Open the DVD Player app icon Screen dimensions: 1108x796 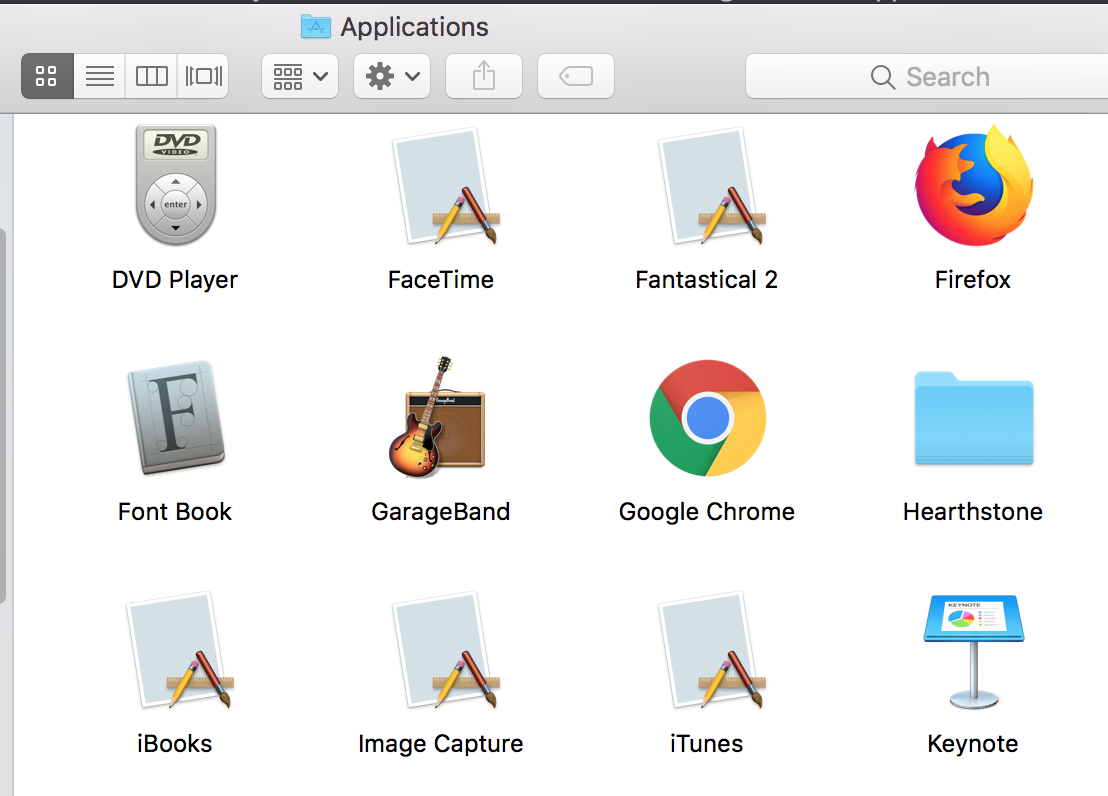[x=175, y=185]
